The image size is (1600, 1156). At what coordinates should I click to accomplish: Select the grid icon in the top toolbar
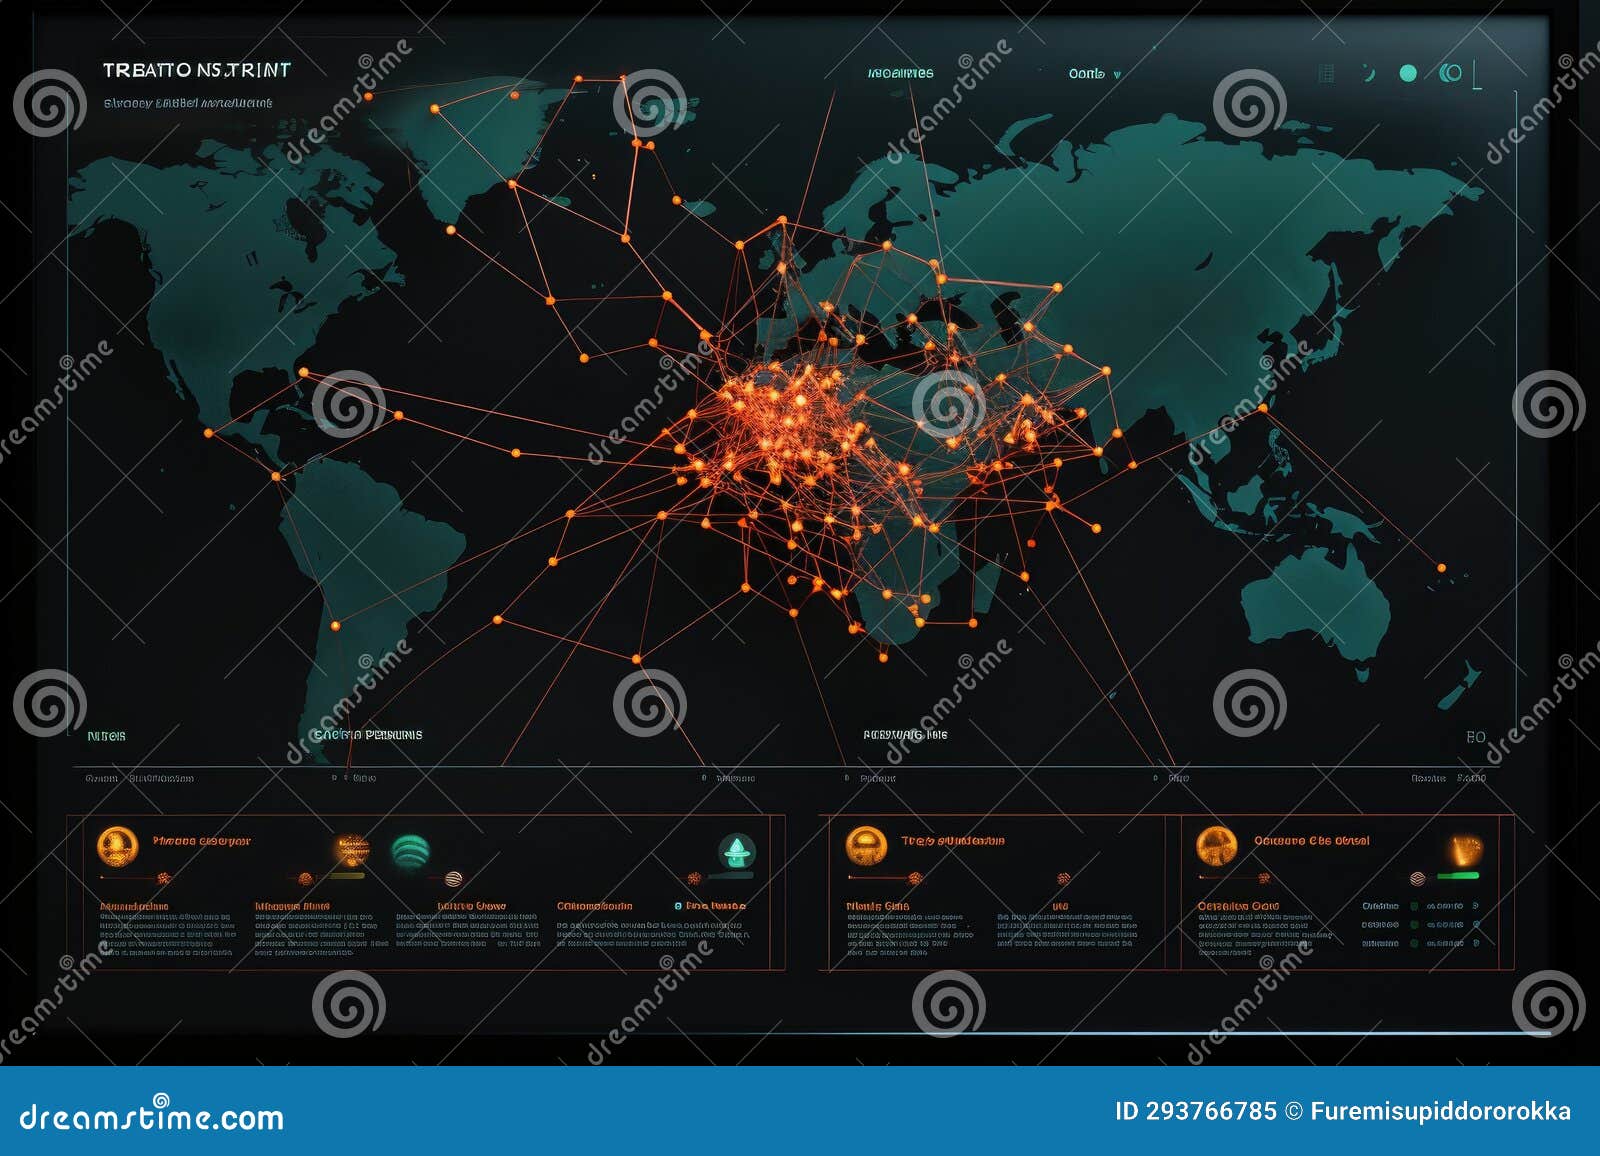[1326, 73]
